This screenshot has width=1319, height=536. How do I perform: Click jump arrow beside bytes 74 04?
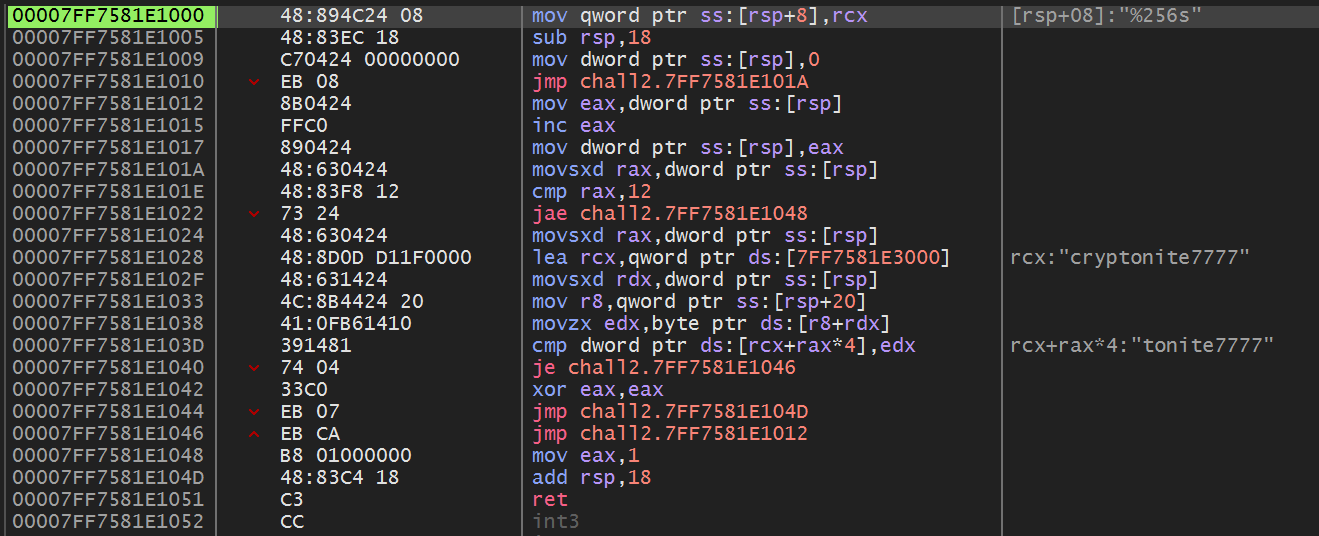[254, 368]
